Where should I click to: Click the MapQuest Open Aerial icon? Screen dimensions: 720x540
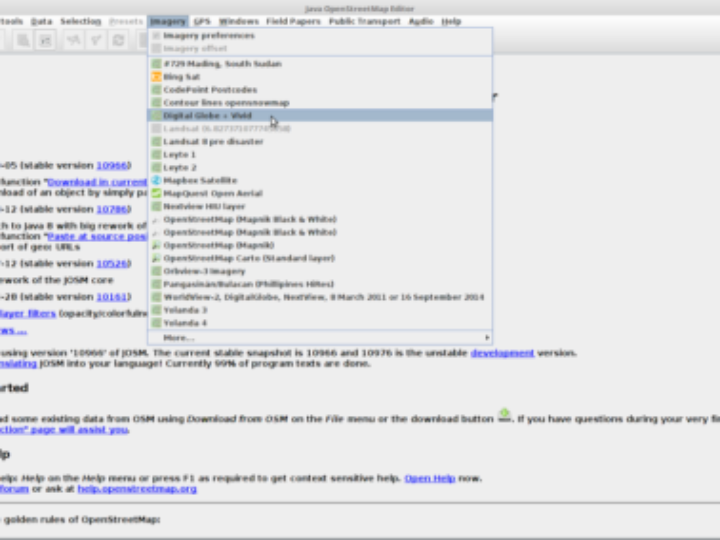156,193
